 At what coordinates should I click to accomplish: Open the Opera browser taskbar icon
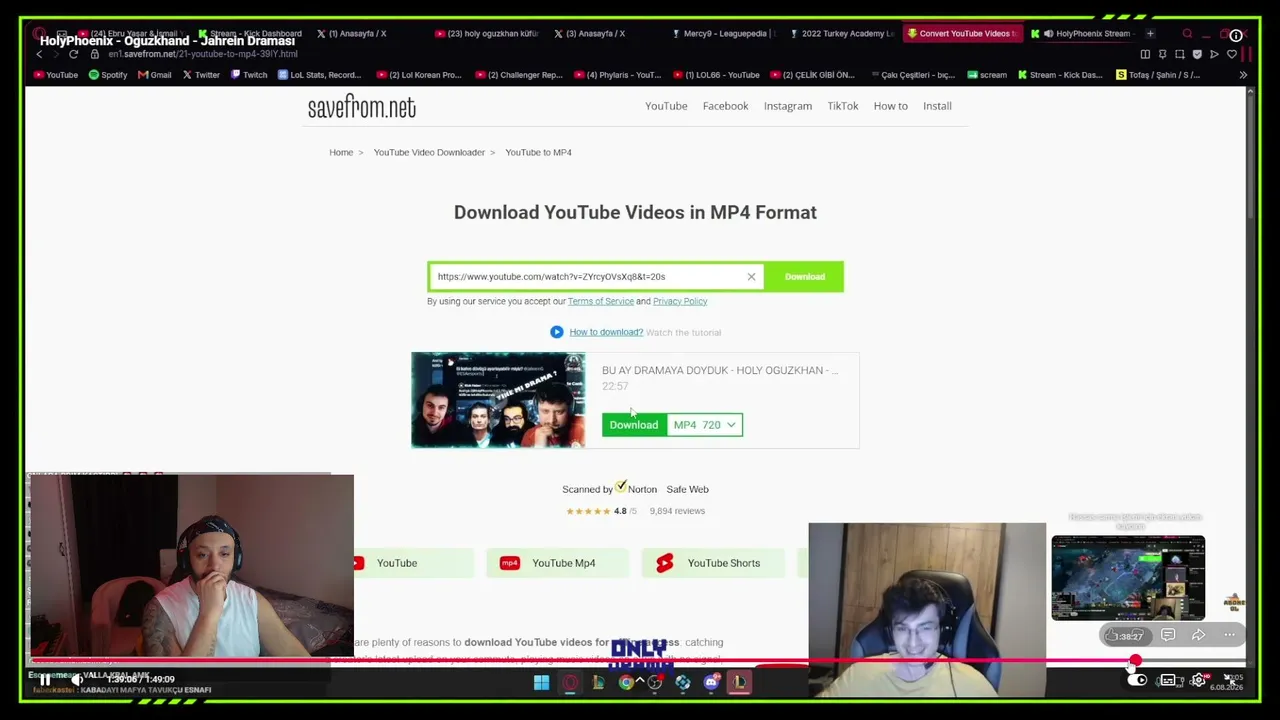click(570, 683)
